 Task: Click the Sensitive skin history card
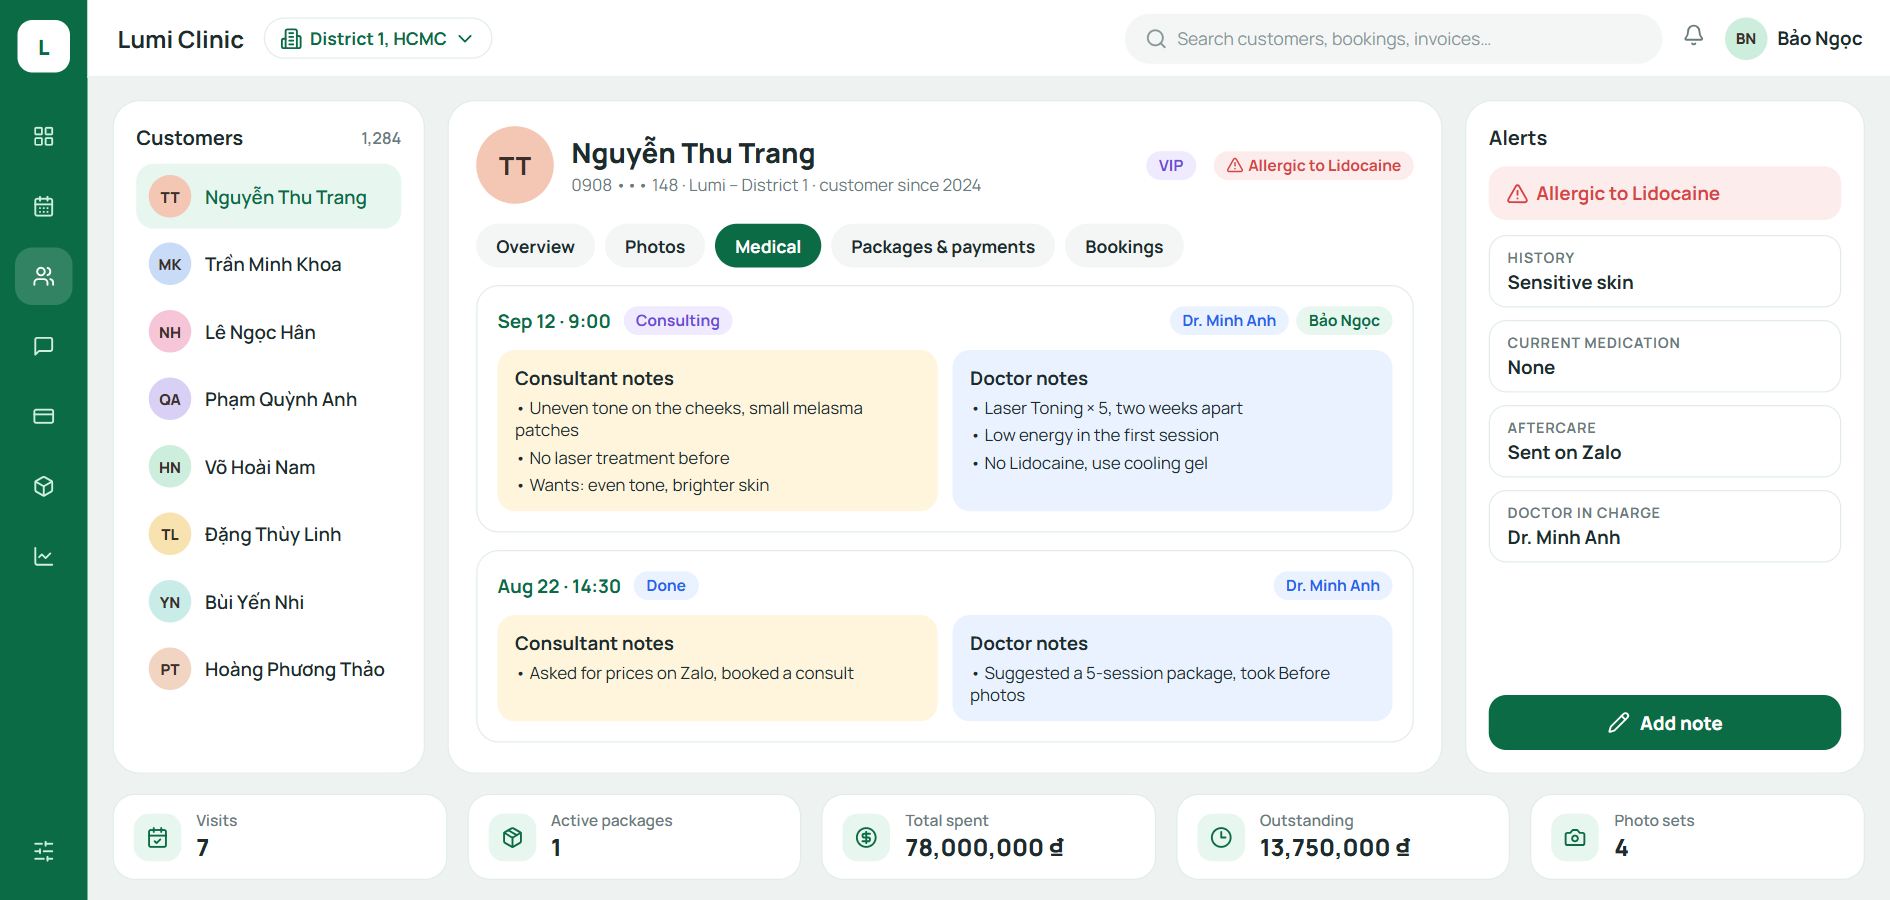pos(1664,271)
